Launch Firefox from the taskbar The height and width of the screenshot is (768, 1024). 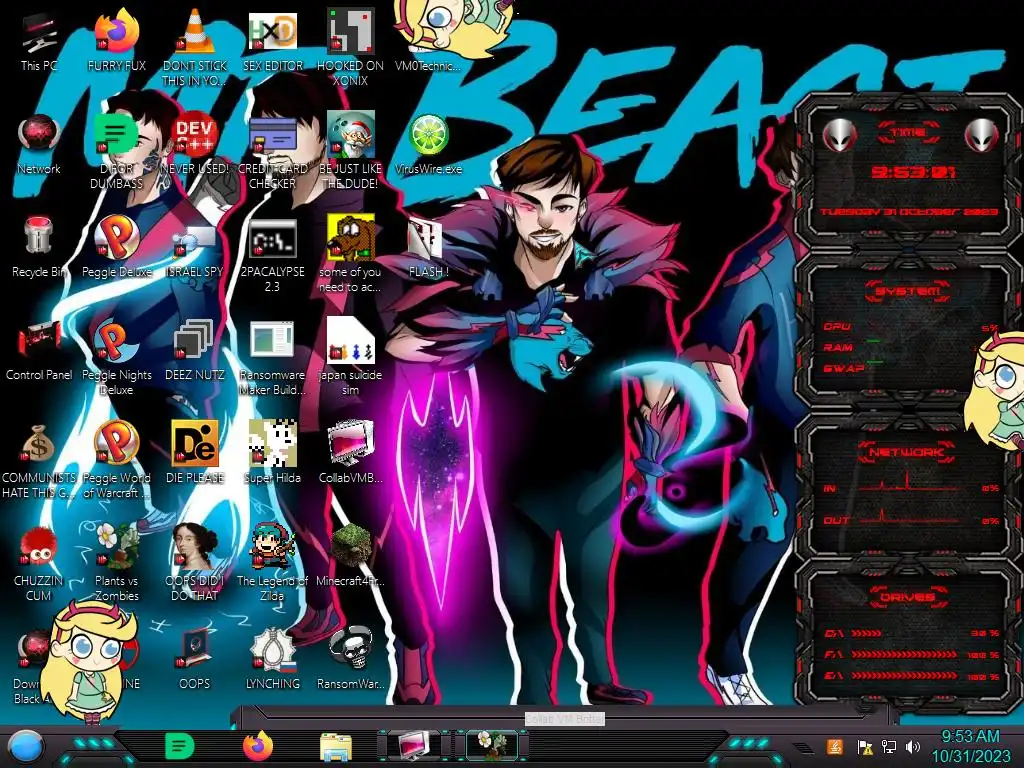[x=258, y=746]
